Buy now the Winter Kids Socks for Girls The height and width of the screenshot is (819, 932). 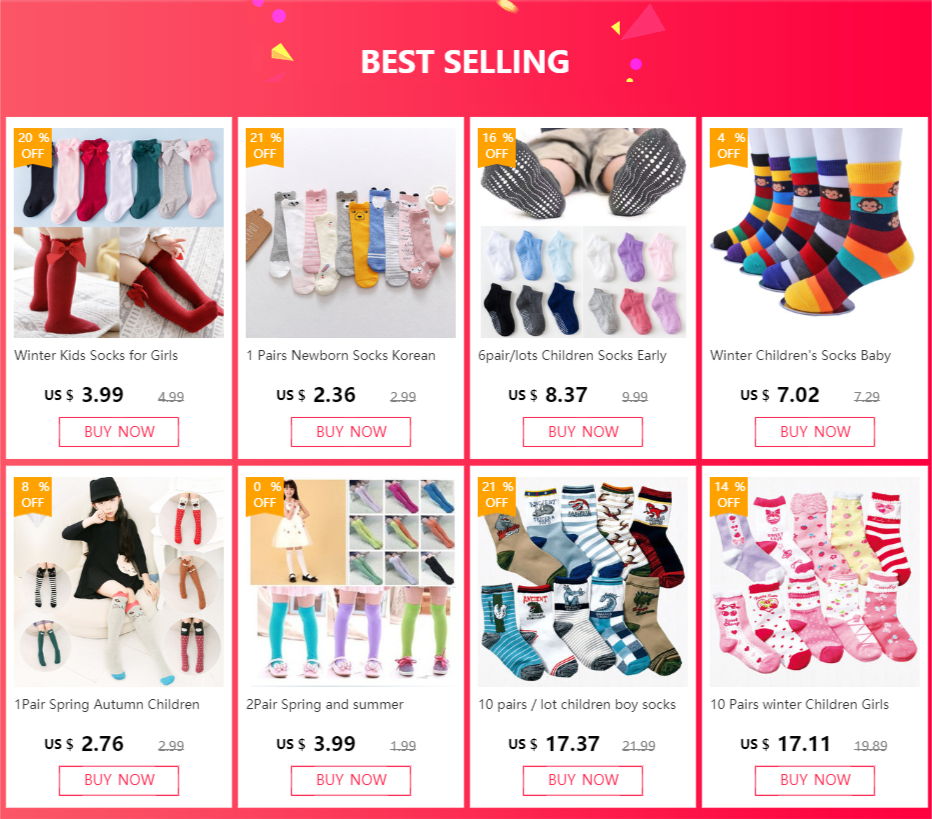[119, 431]
